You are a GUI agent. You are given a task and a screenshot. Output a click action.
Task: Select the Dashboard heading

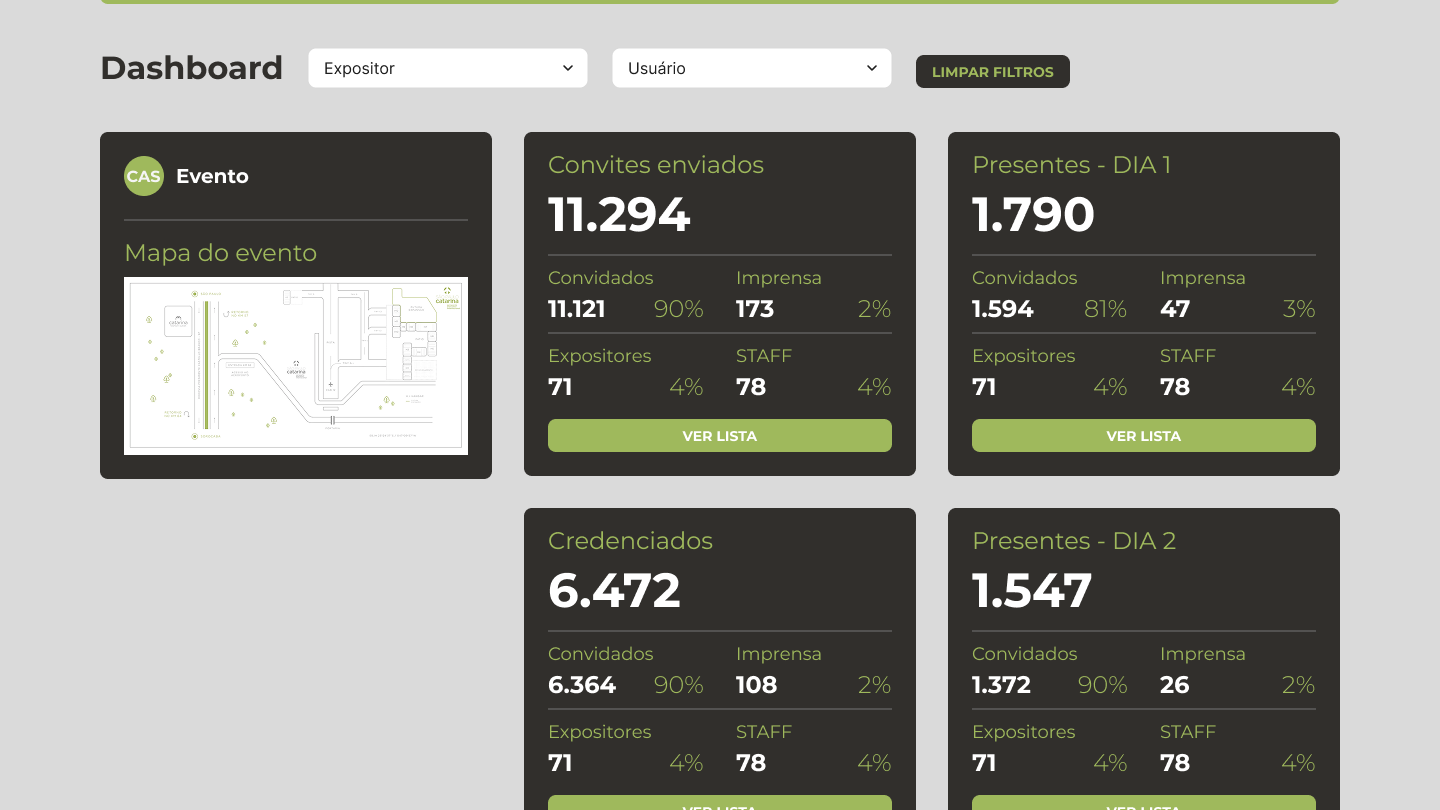click(192, 68)
